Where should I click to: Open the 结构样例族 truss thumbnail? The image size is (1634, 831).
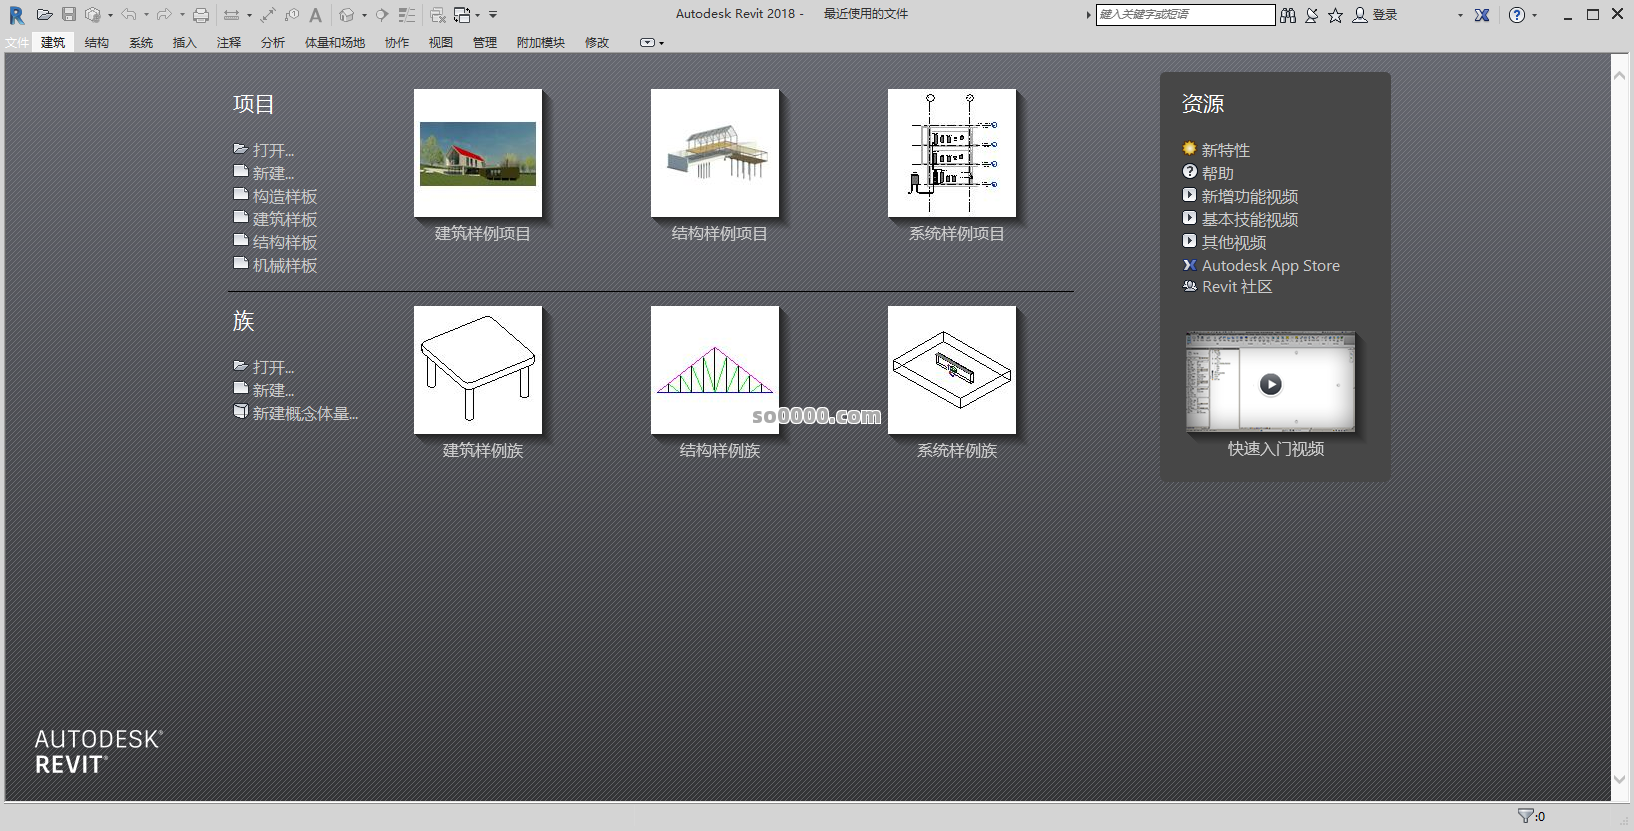pos(715,370)
